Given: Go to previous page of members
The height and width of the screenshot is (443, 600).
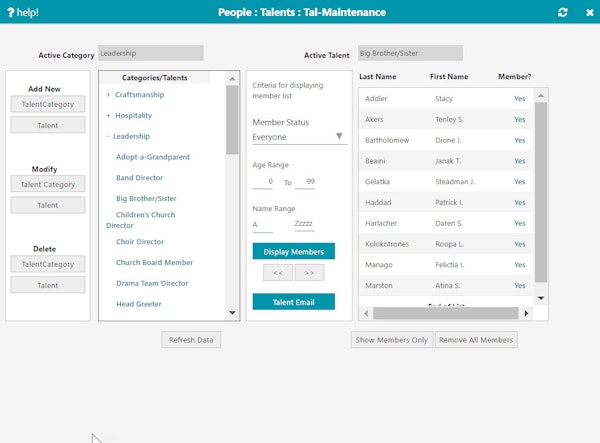Looking at the screenshot, I should click(x=277, y=272).
